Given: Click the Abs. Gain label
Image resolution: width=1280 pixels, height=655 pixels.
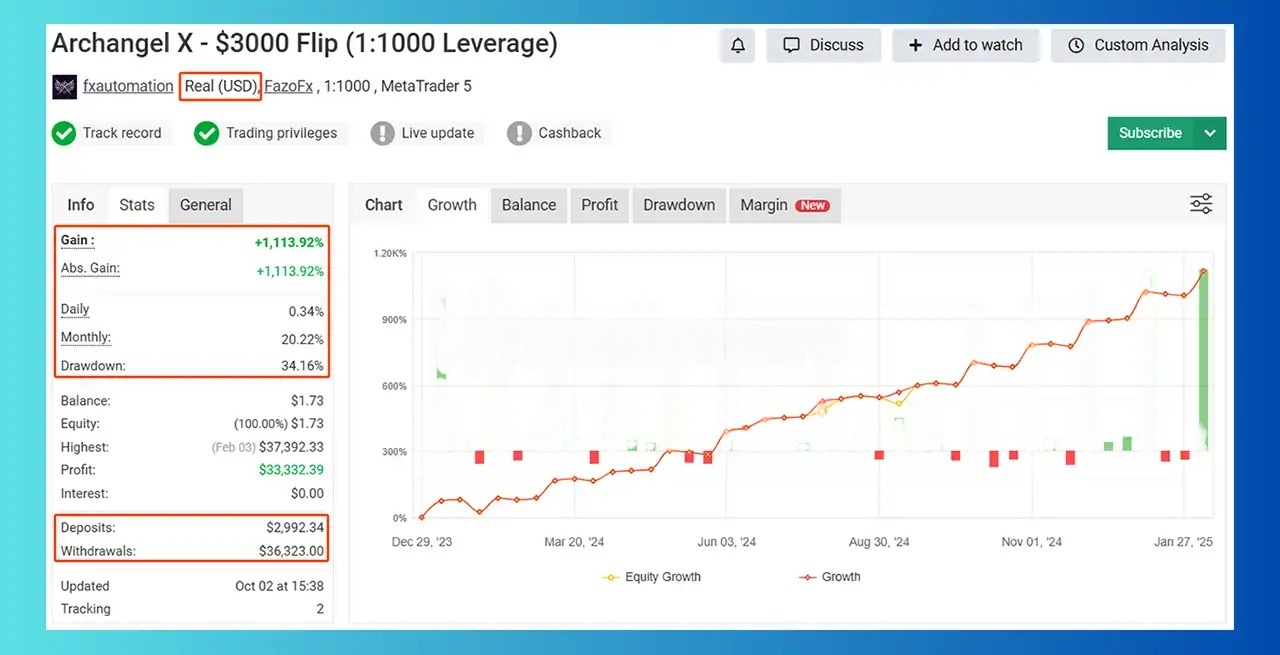Looking at the screenshot, I should point(90,268).
